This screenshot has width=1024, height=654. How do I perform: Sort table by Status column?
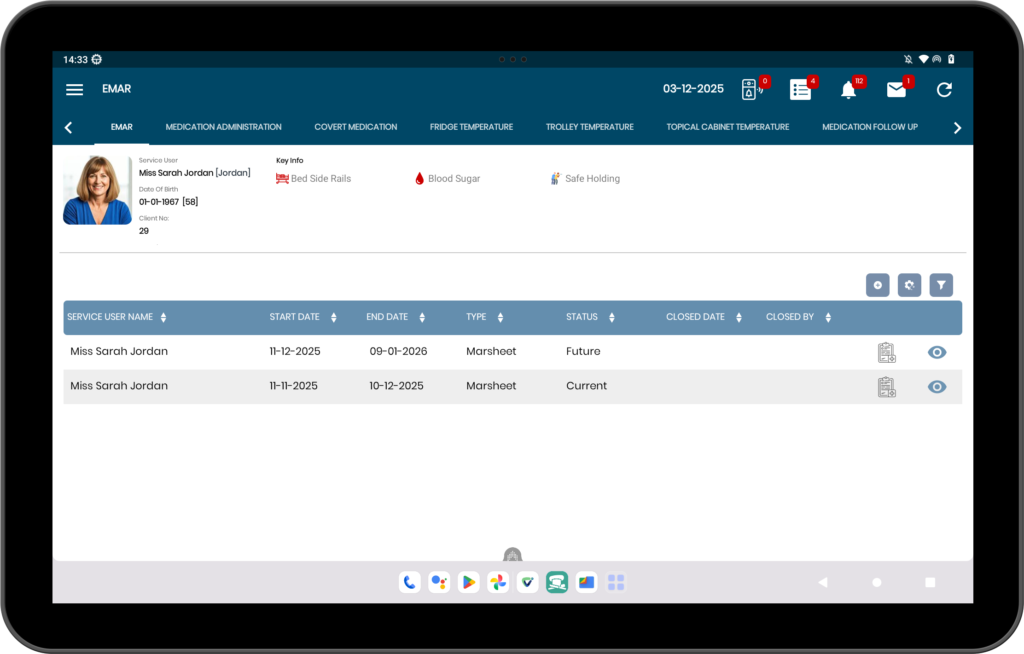[590, 317]
